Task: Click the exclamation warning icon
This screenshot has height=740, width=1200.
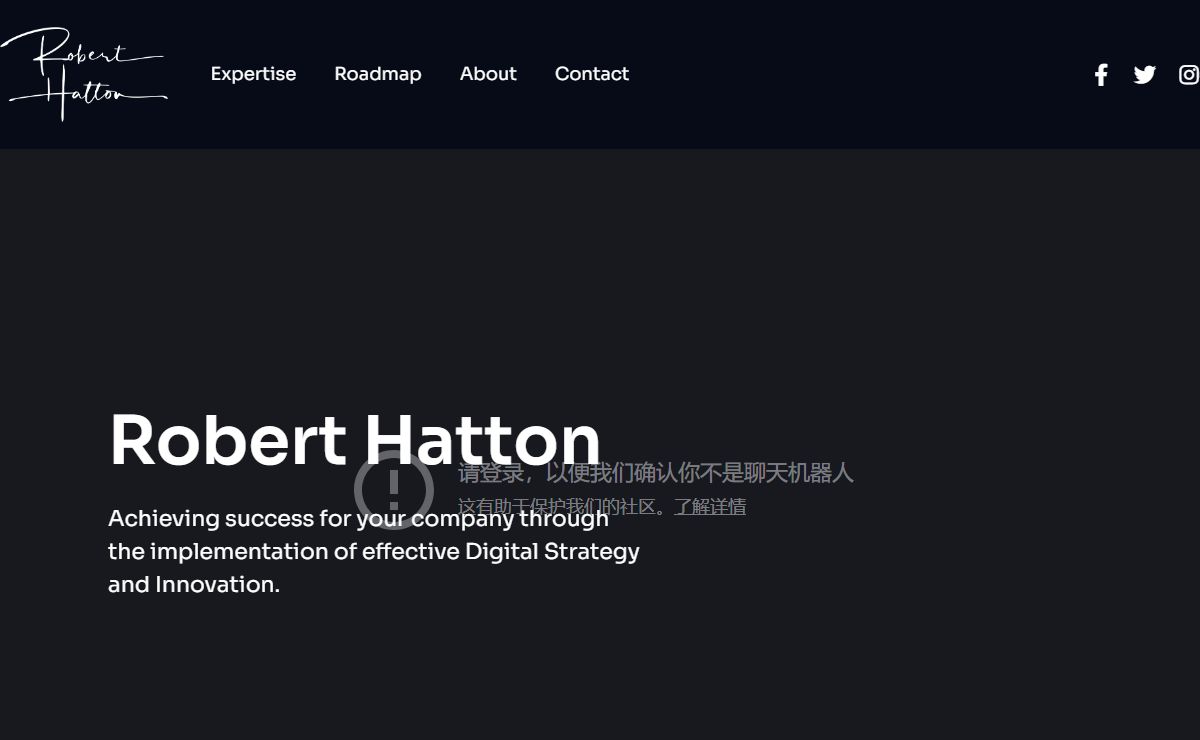Action: (x=394, y=490)
